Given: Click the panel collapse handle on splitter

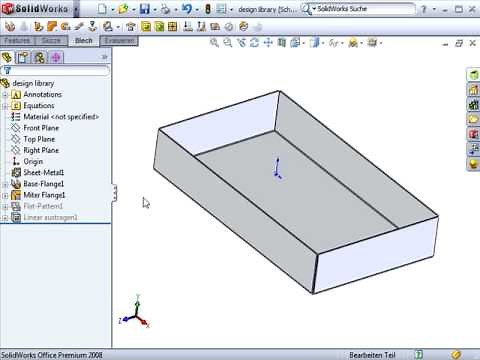Looking at the screenshot, I should pos(114,193).
